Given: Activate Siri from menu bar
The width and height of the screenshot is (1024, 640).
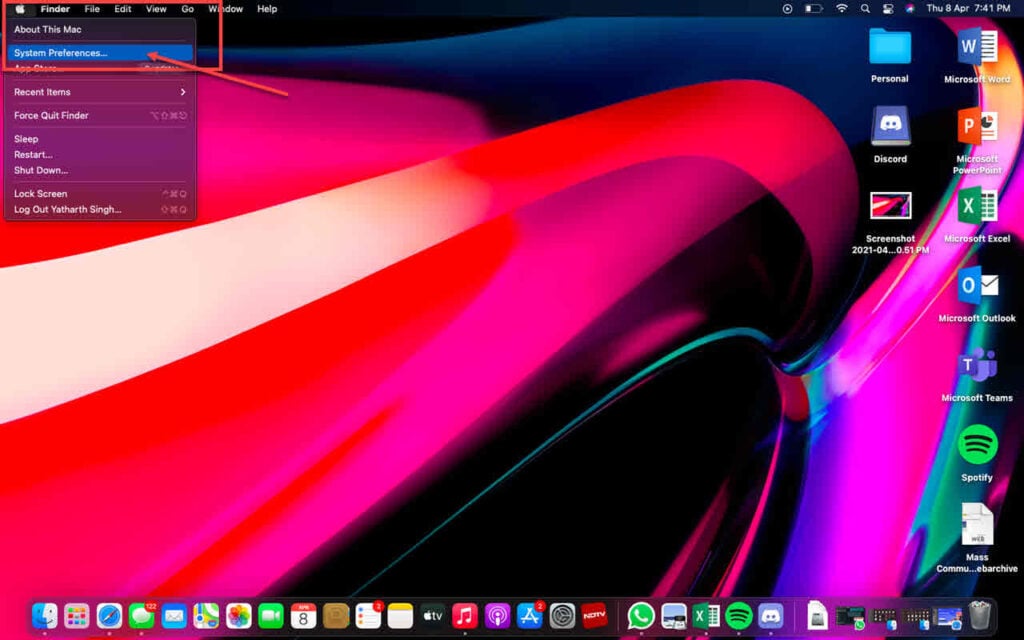Looking at the screenshot, I should (910, 9).
